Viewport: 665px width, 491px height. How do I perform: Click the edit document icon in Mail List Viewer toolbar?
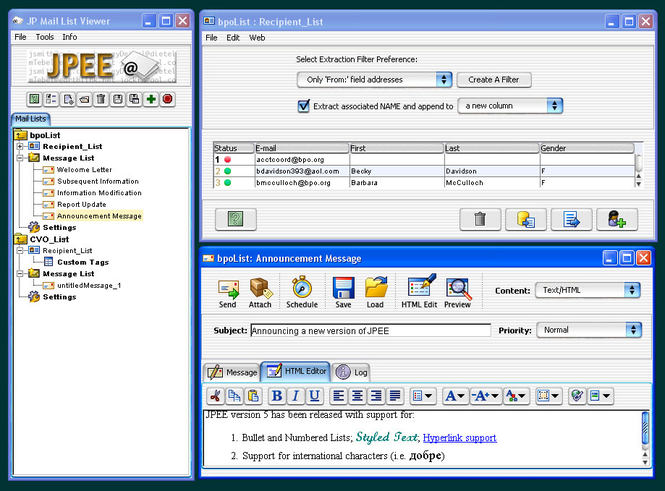click(68, 99)
